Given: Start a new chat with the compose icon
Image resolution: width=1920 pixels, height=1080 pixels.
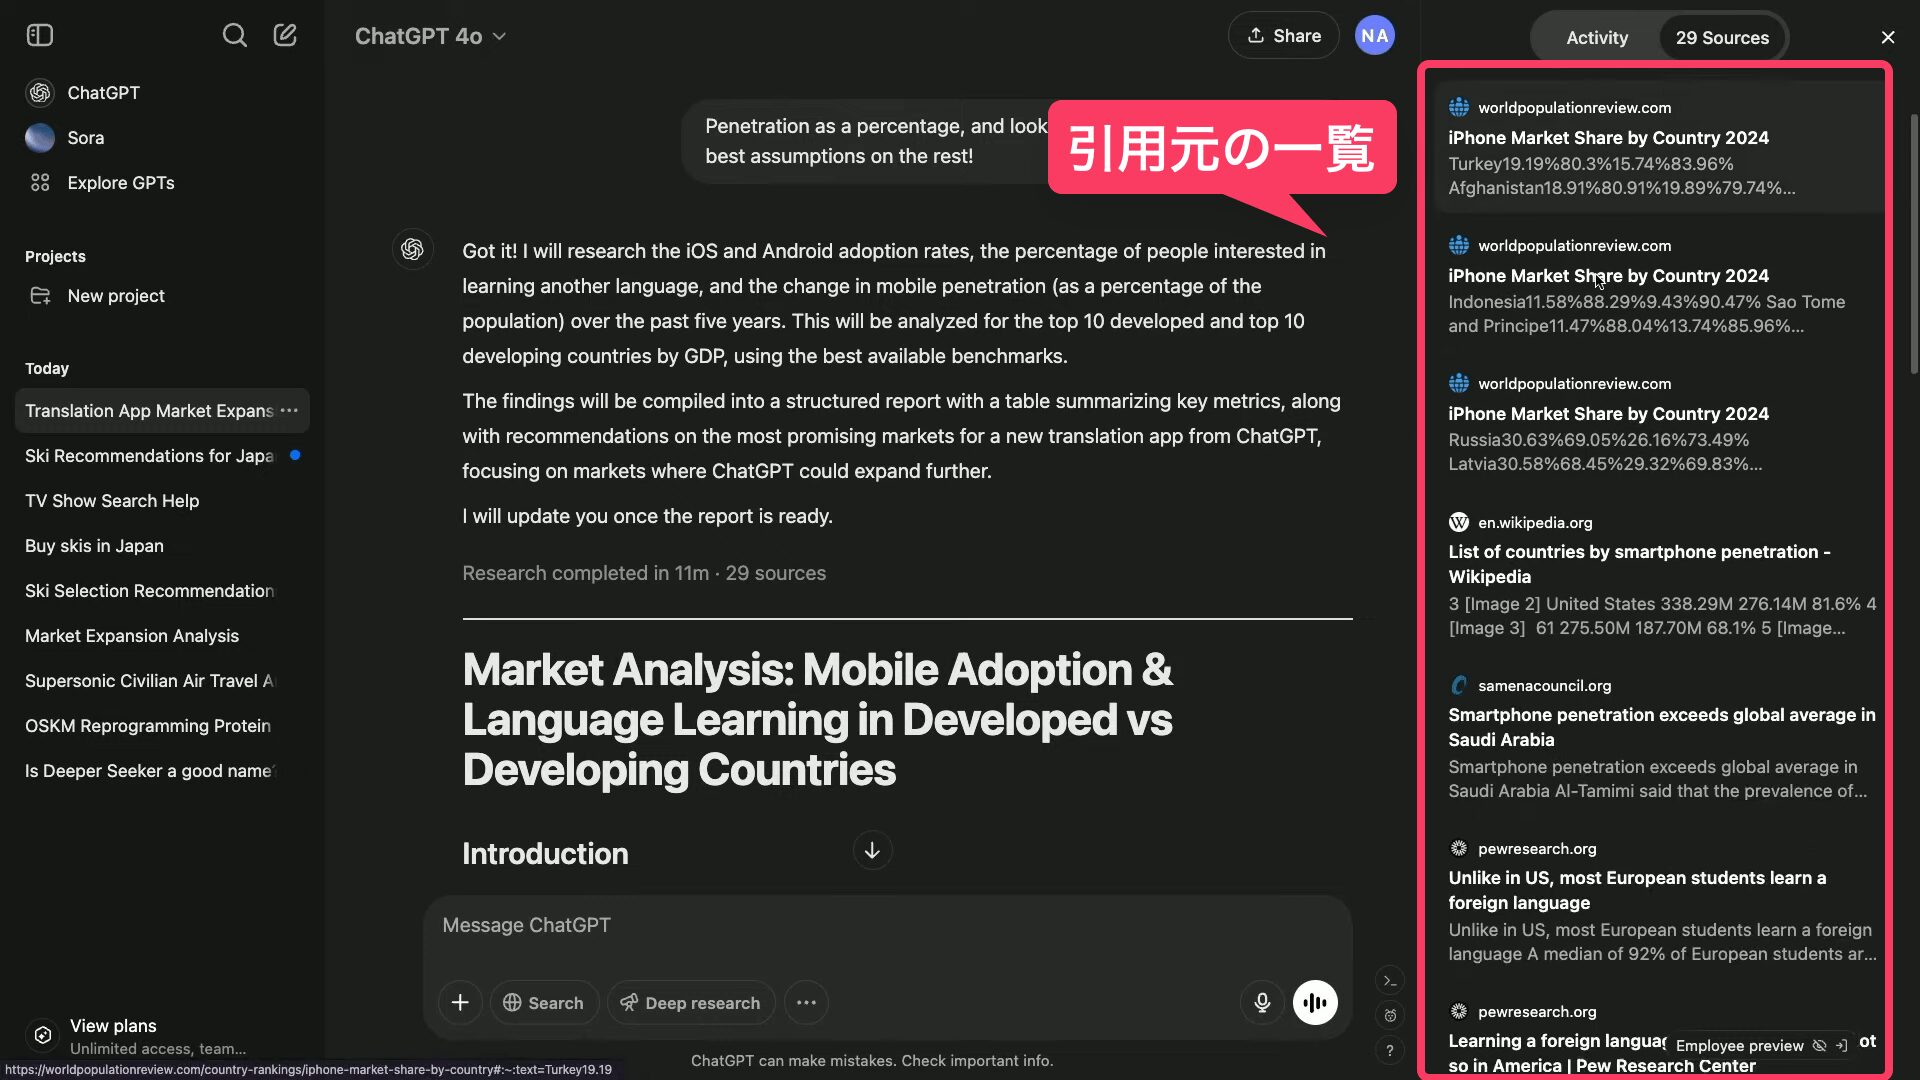Looking at the screenshot, I should click(285, 36).
